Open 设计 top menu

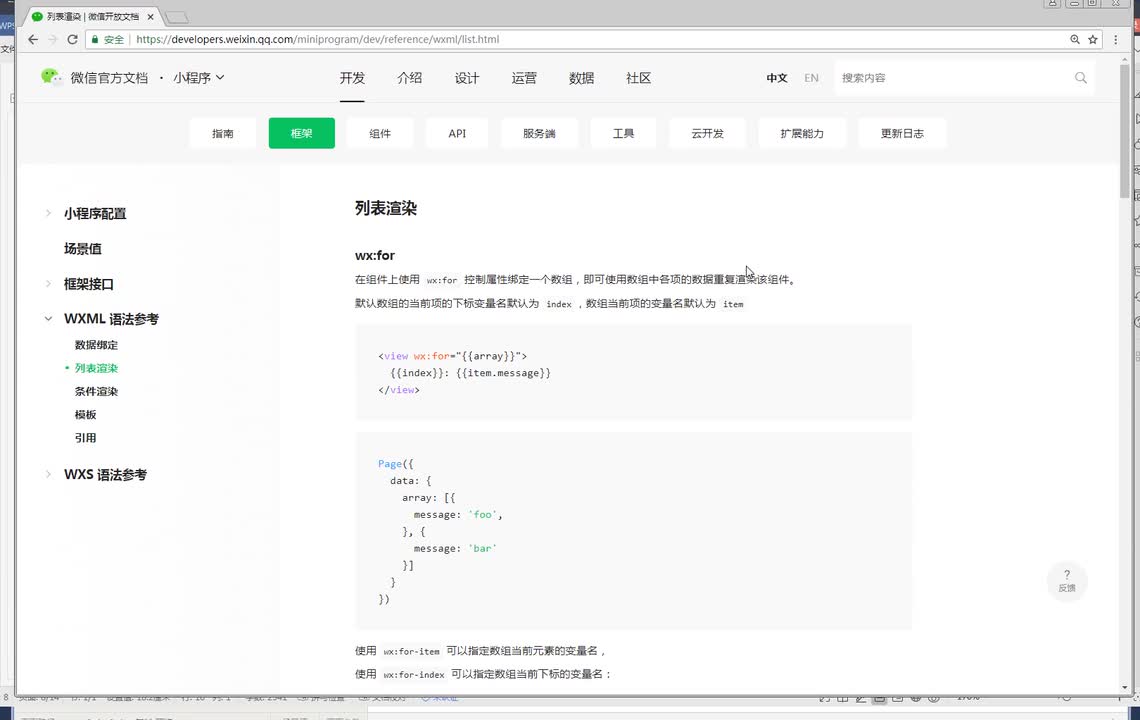(x=467, y=78)
